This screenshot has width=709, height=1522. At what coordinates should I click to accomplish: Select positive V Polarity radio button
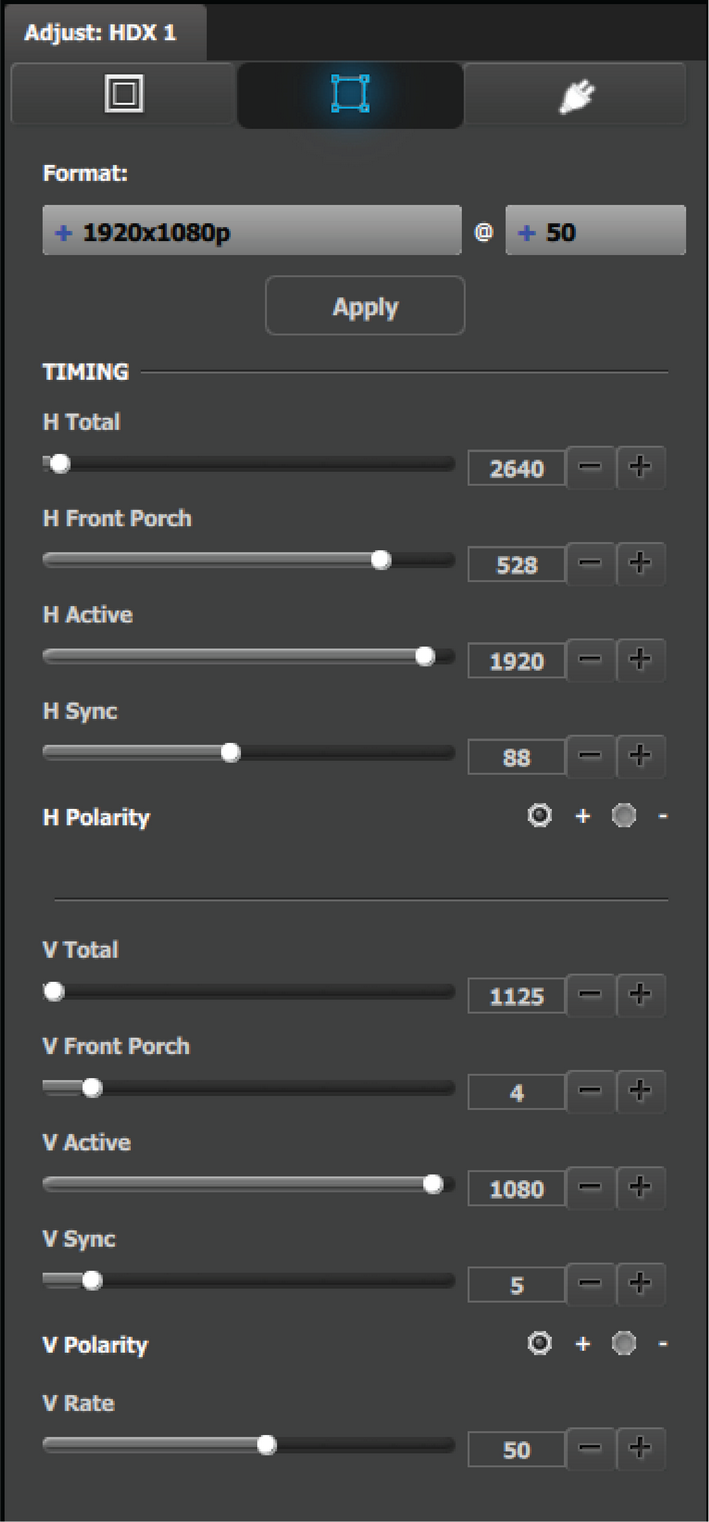(x=540, y=1343)
